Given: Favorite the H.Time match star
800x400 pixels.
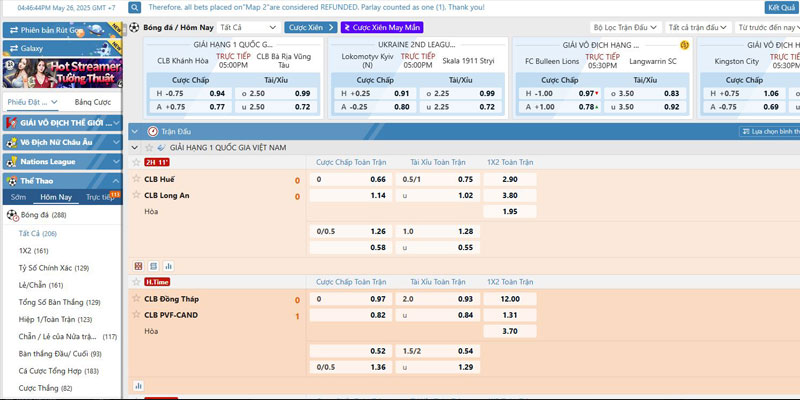Looking at the screenshot, I should 136,282.
